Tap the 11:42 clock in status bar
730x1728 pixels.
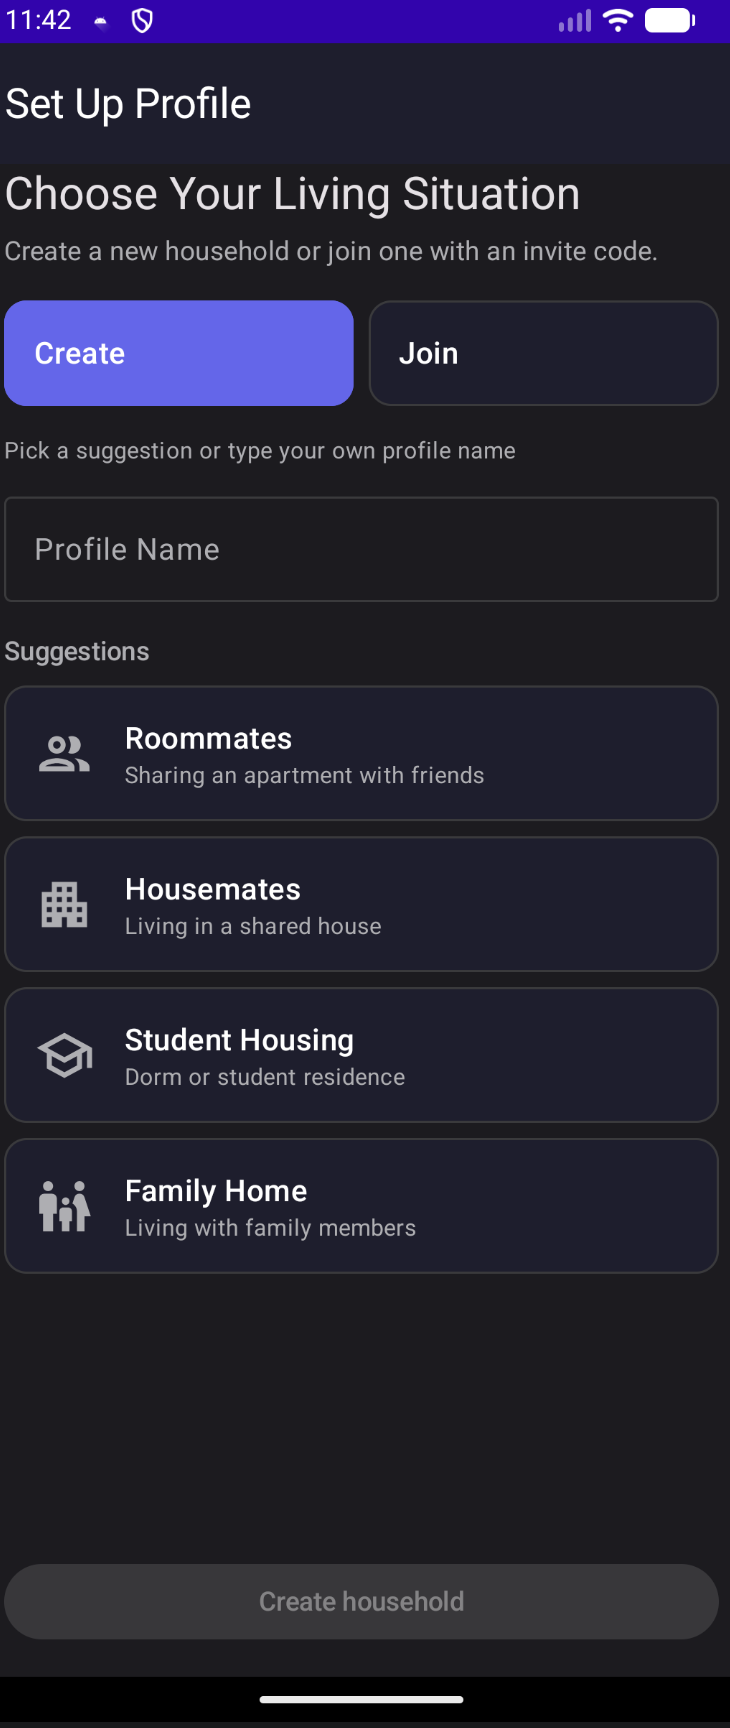(x=38, y=20)
